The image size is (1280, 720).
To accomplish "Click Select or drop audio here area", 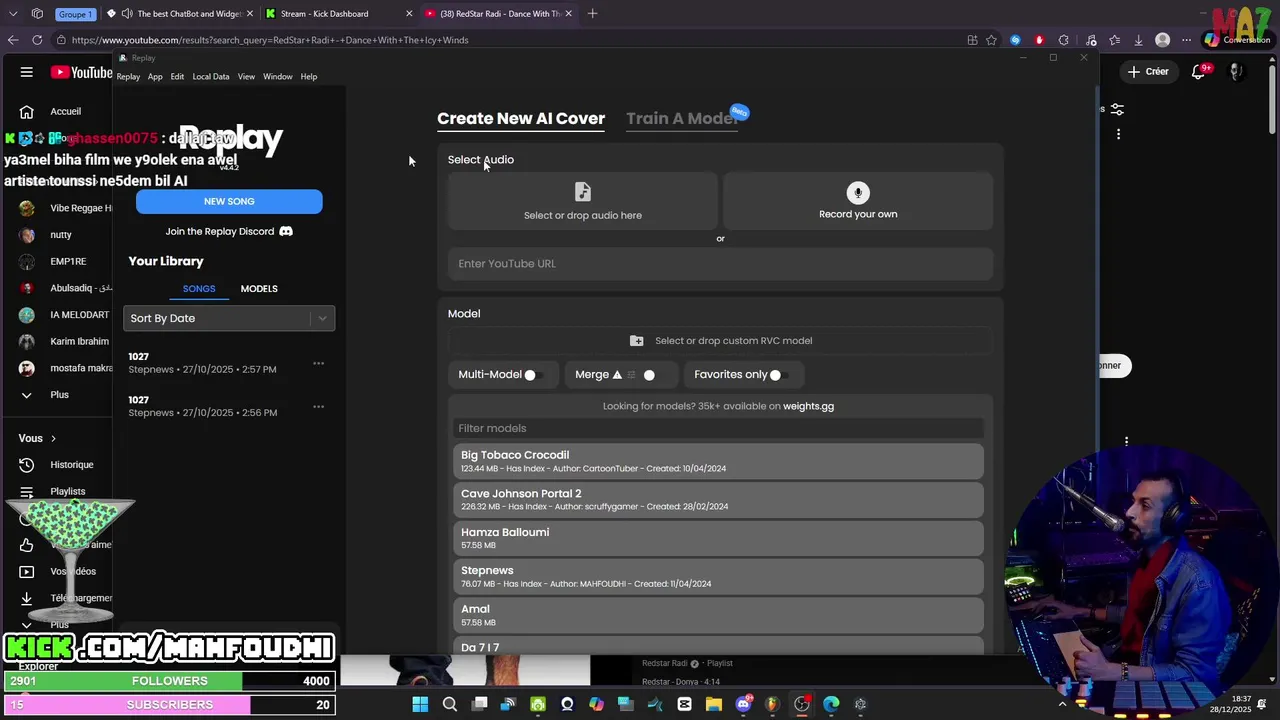I will (583, 201).
